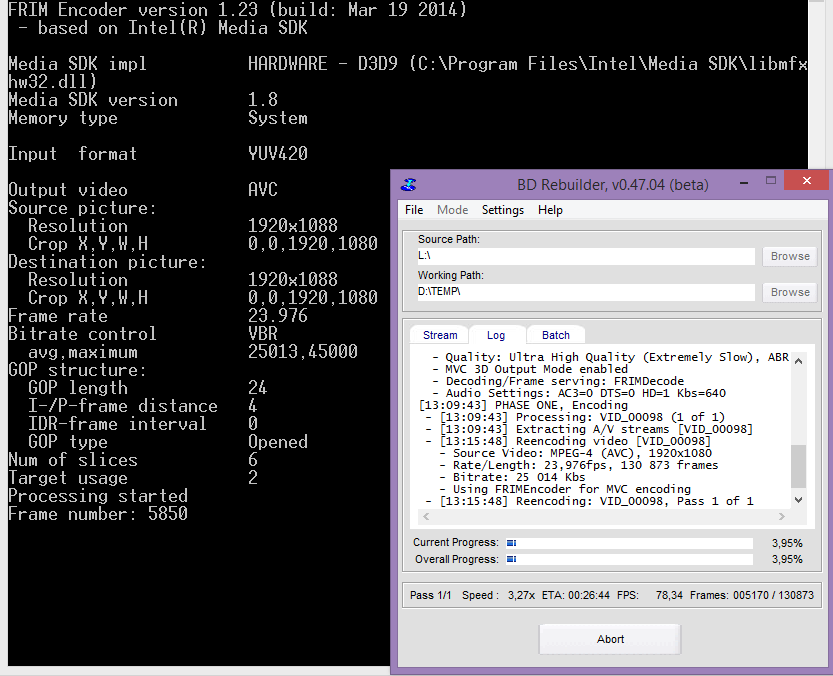Click '25013,45000' bitrate value in console
The height and width of the screenshot is (676, 833).
pos(303,352)
